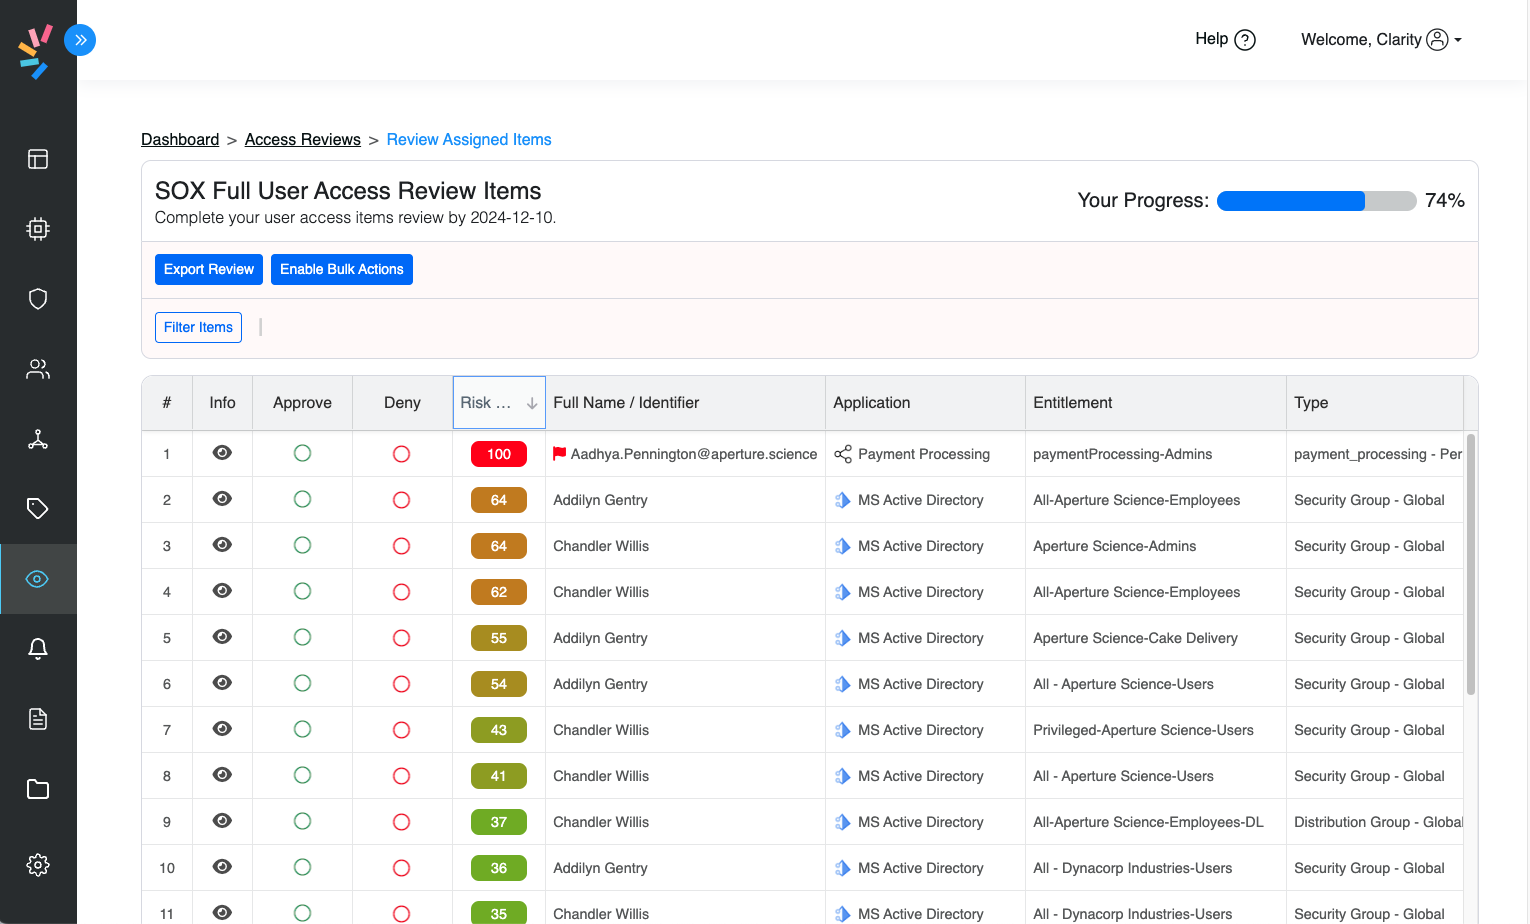The width and height of the screenshot is (1530, 924).
Task: Sort by the Risk column header
Action: (499, 403)
